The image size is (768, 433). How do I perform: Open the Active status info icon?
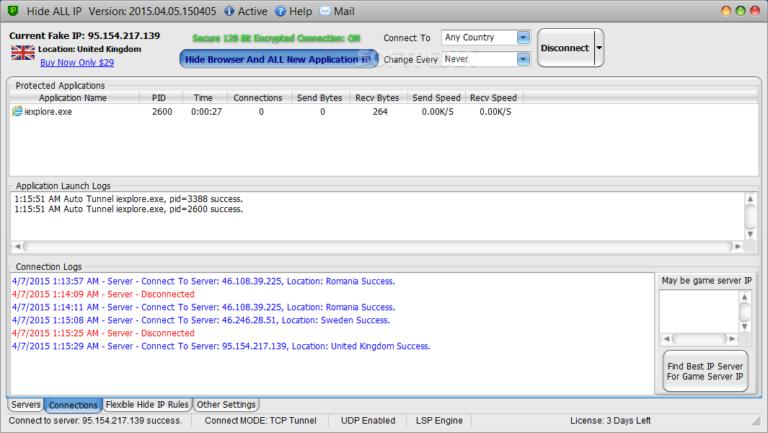point(229,11)
